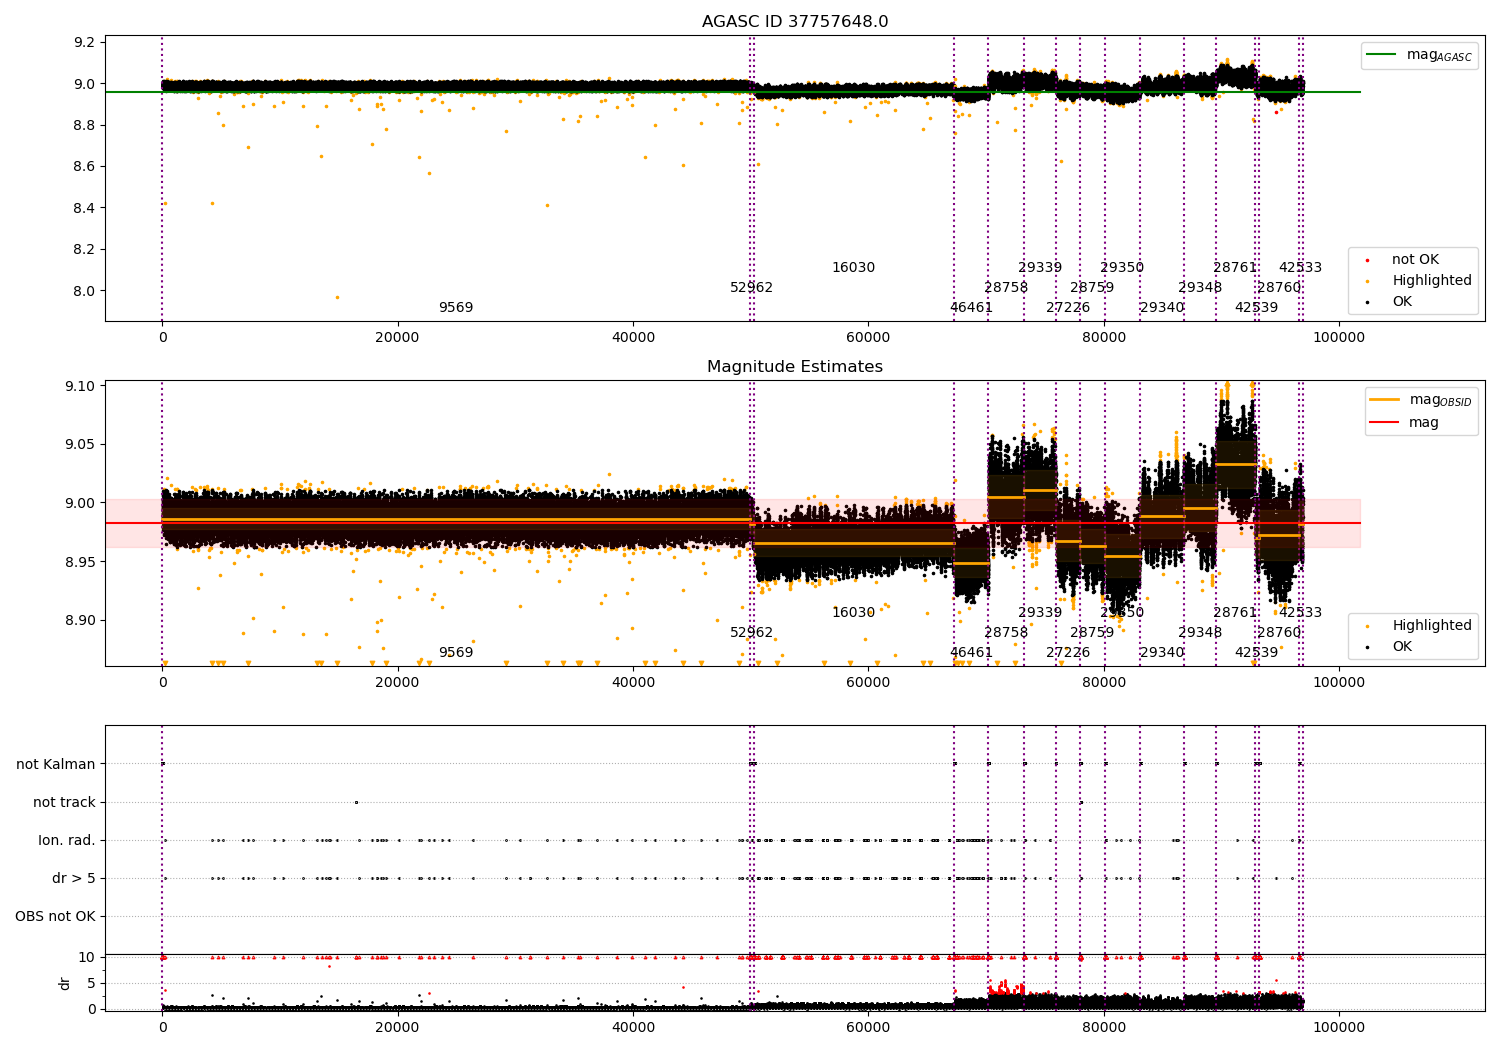Click the 9.2 y-axis tick of the top plot
The width and height of the screenshot is (1500, 1050).
tap(84, 43)
